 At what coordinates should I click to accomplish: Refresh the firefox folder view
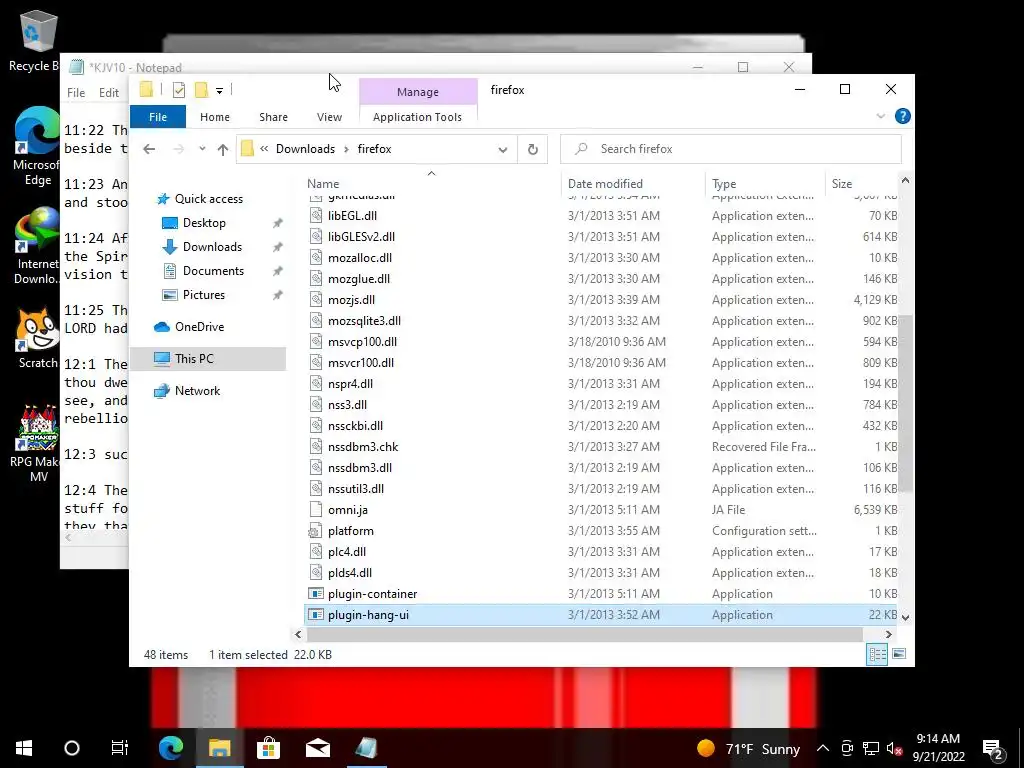(x=532, y=149)
